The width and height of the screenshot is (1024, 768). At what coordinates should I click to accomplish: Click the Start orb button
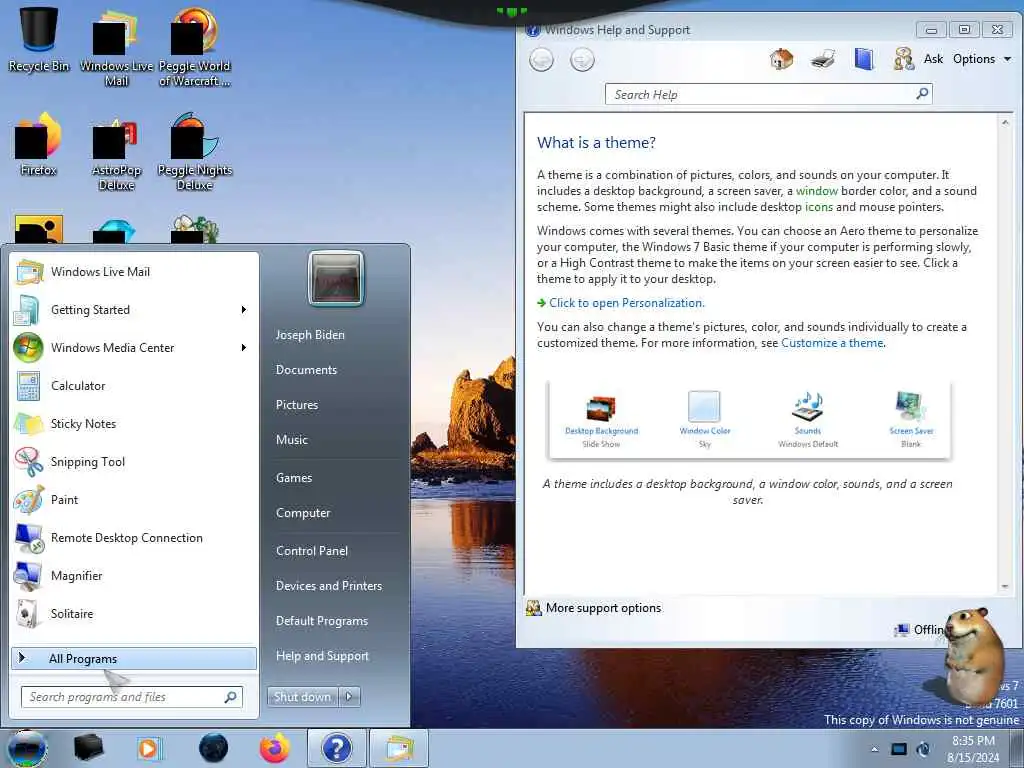27,748
